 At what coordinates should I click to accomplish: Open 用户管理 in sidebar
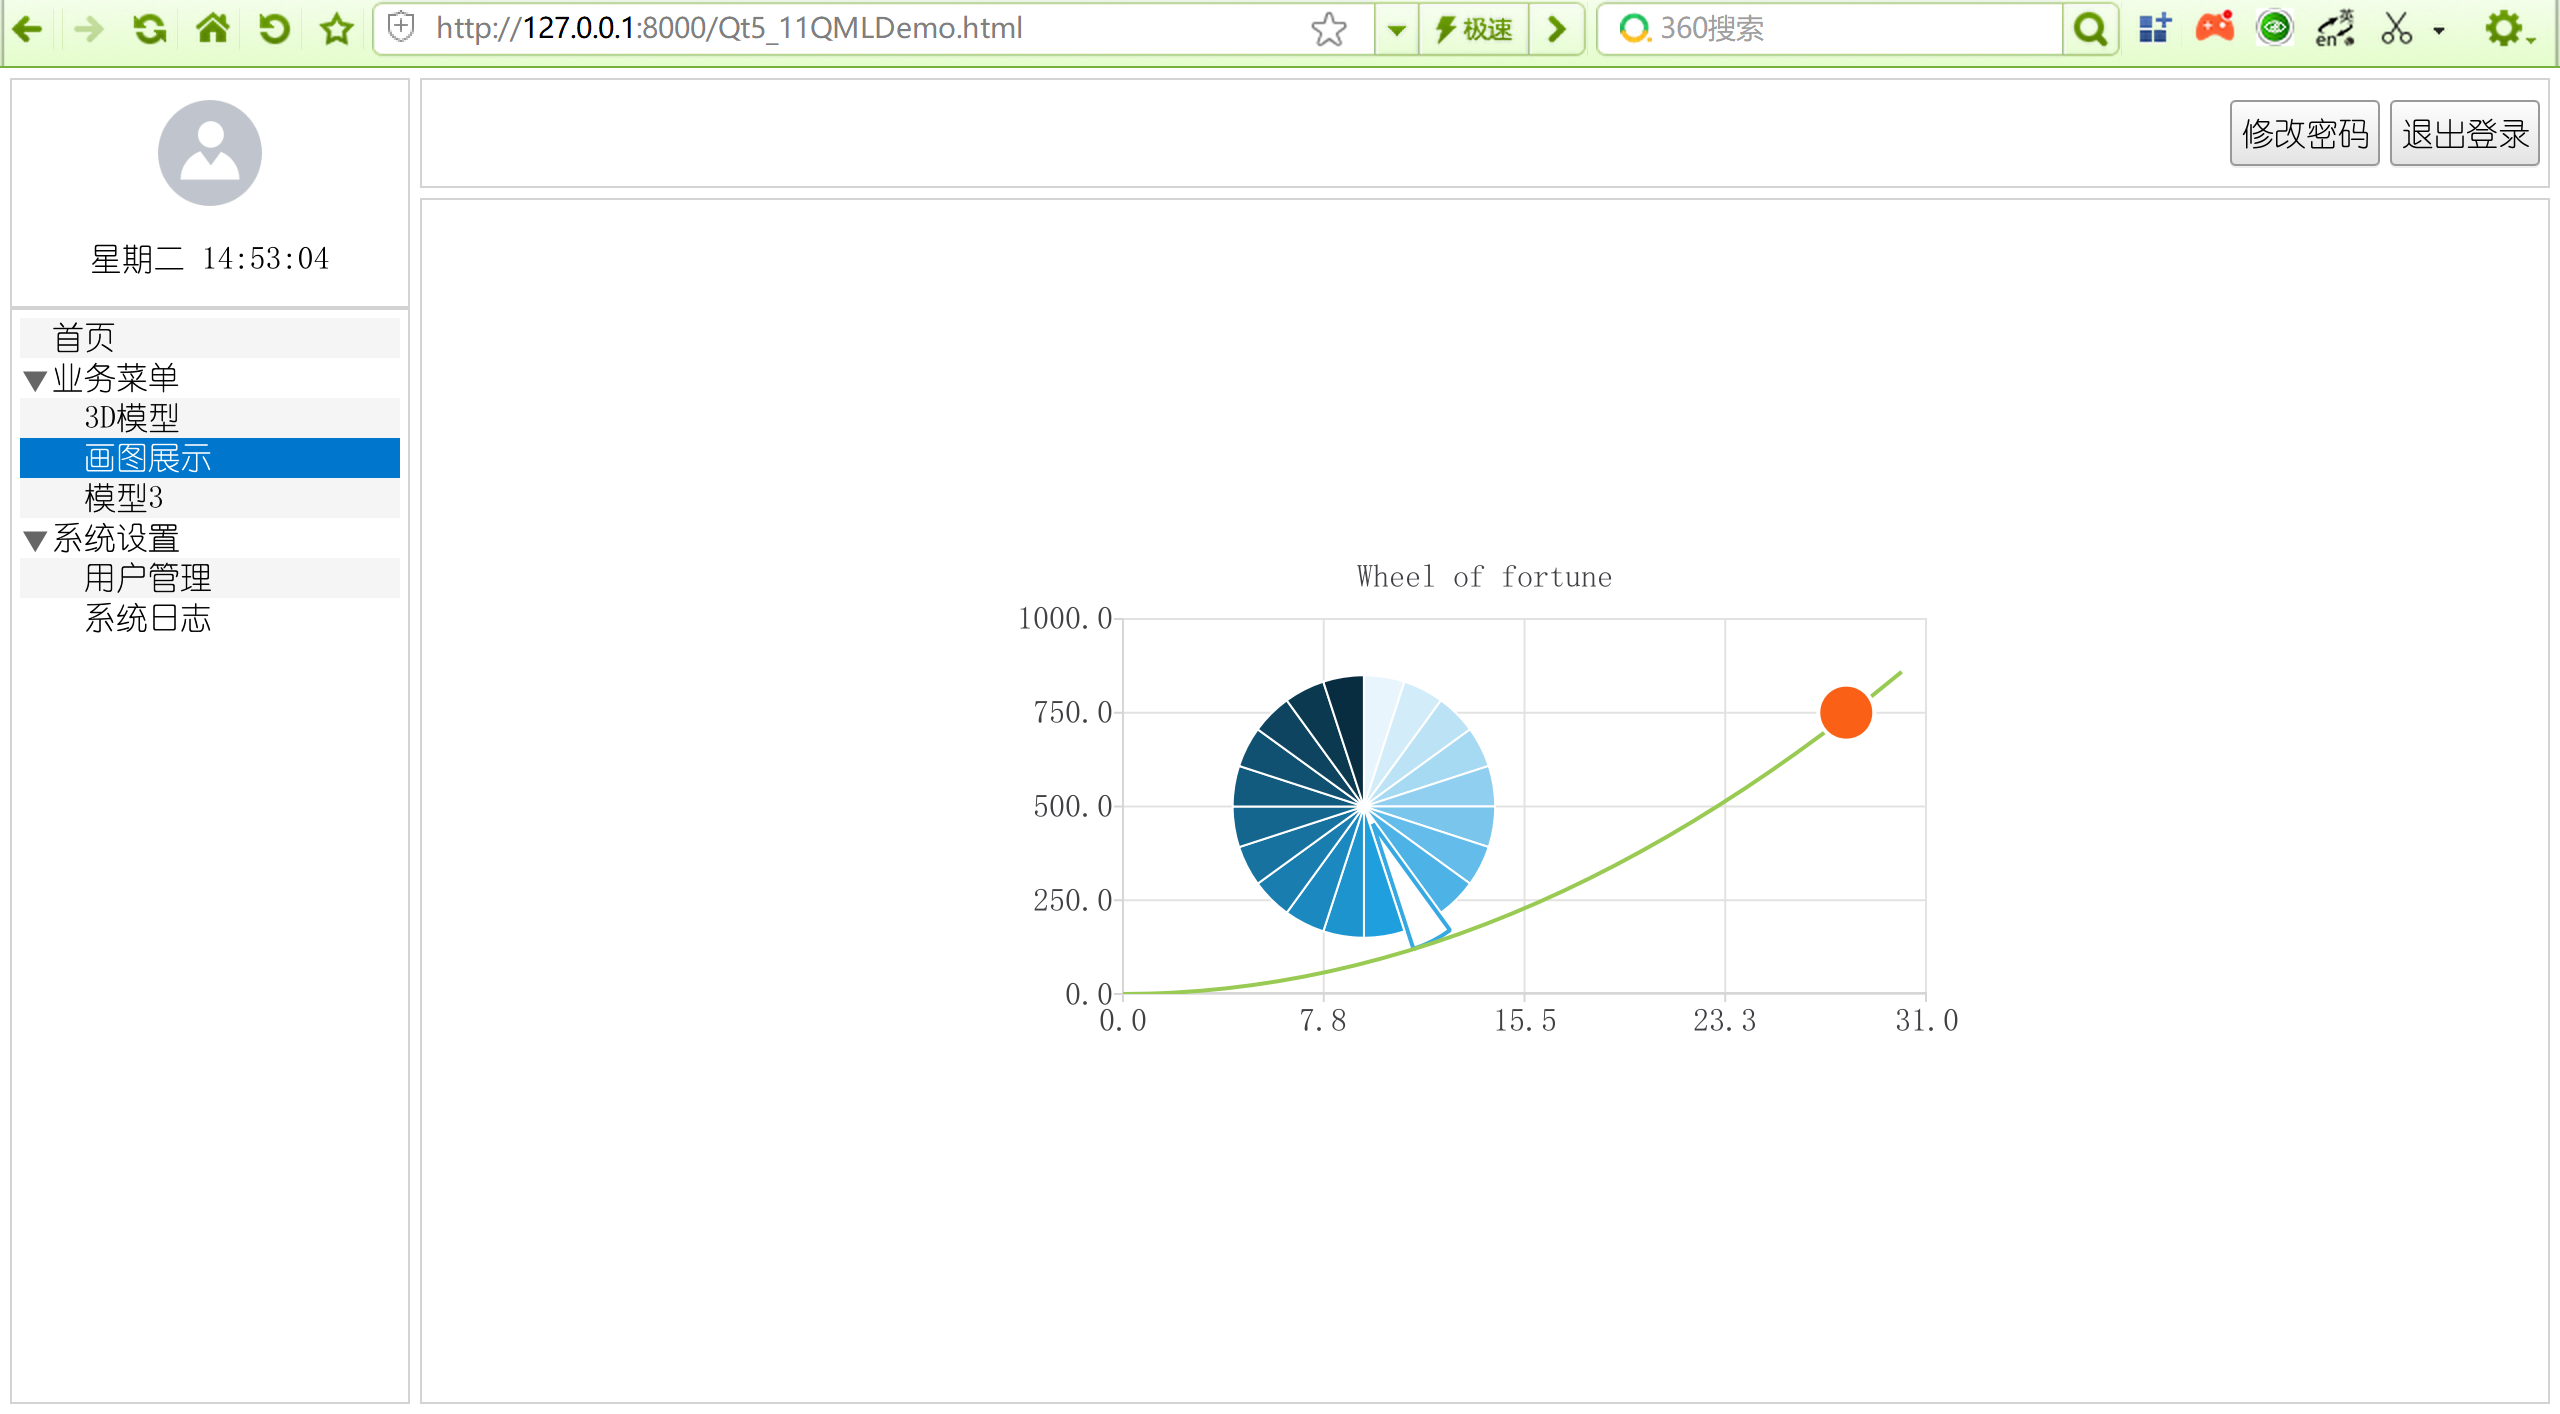pyautogui.click(x=148, y=578)
